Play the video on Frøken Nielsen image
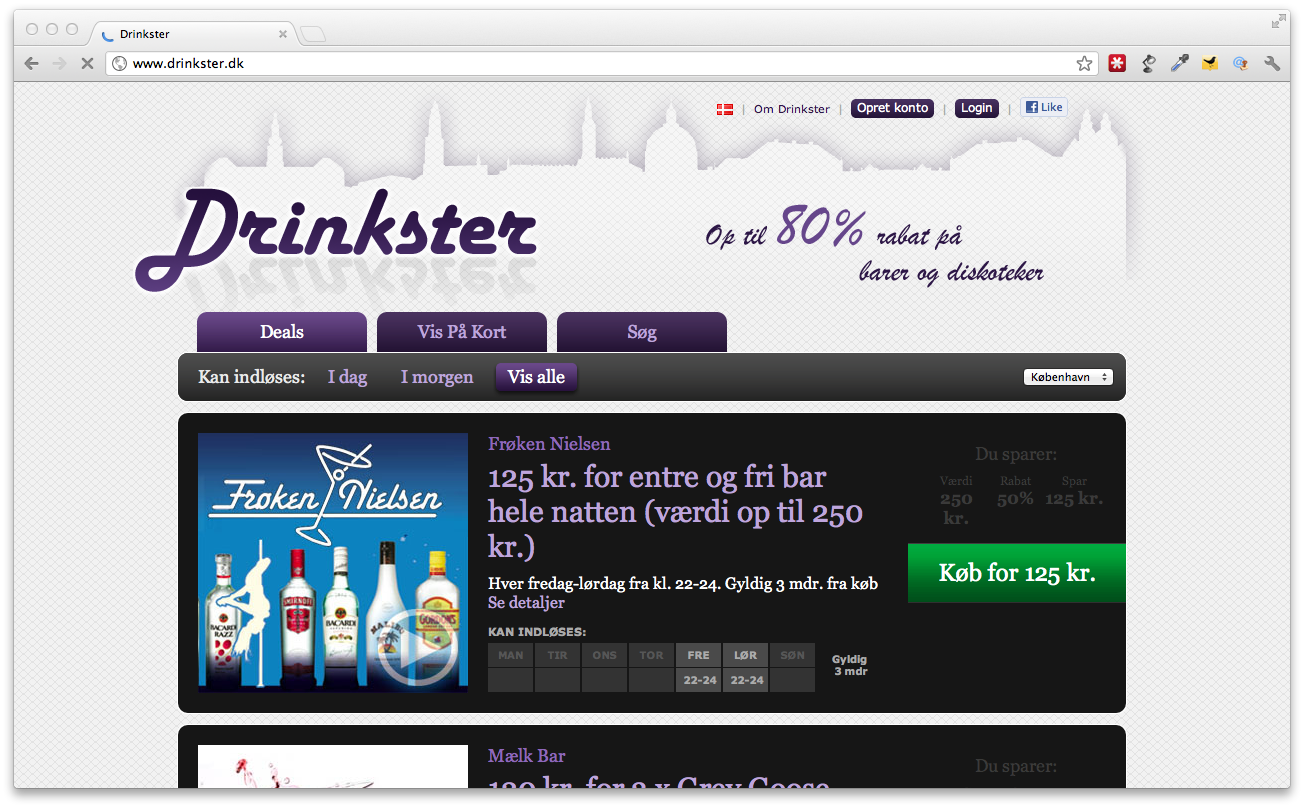The width and height of the screenshot is (1304, 808). pos(417,649)
